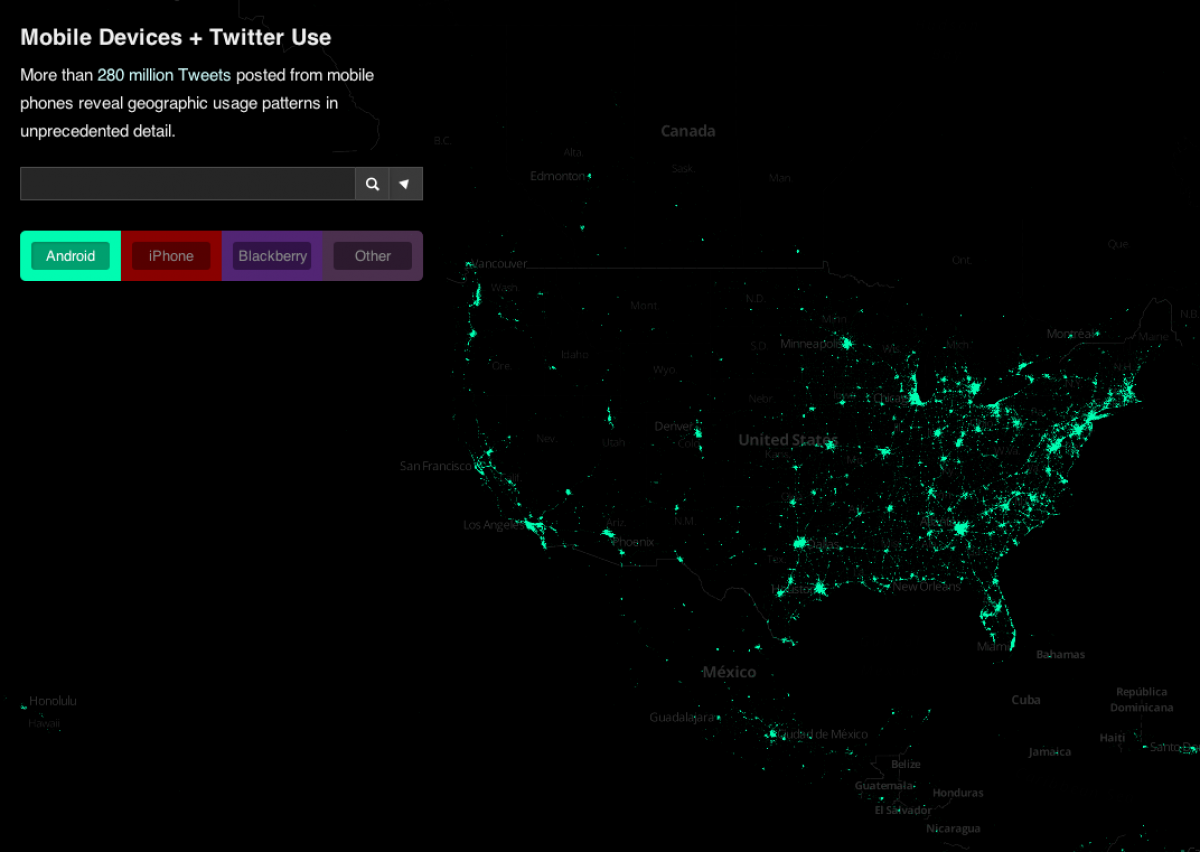Select the Honolulu label on the map
The image size is (1200, 852).
click(x=53, y=701)
